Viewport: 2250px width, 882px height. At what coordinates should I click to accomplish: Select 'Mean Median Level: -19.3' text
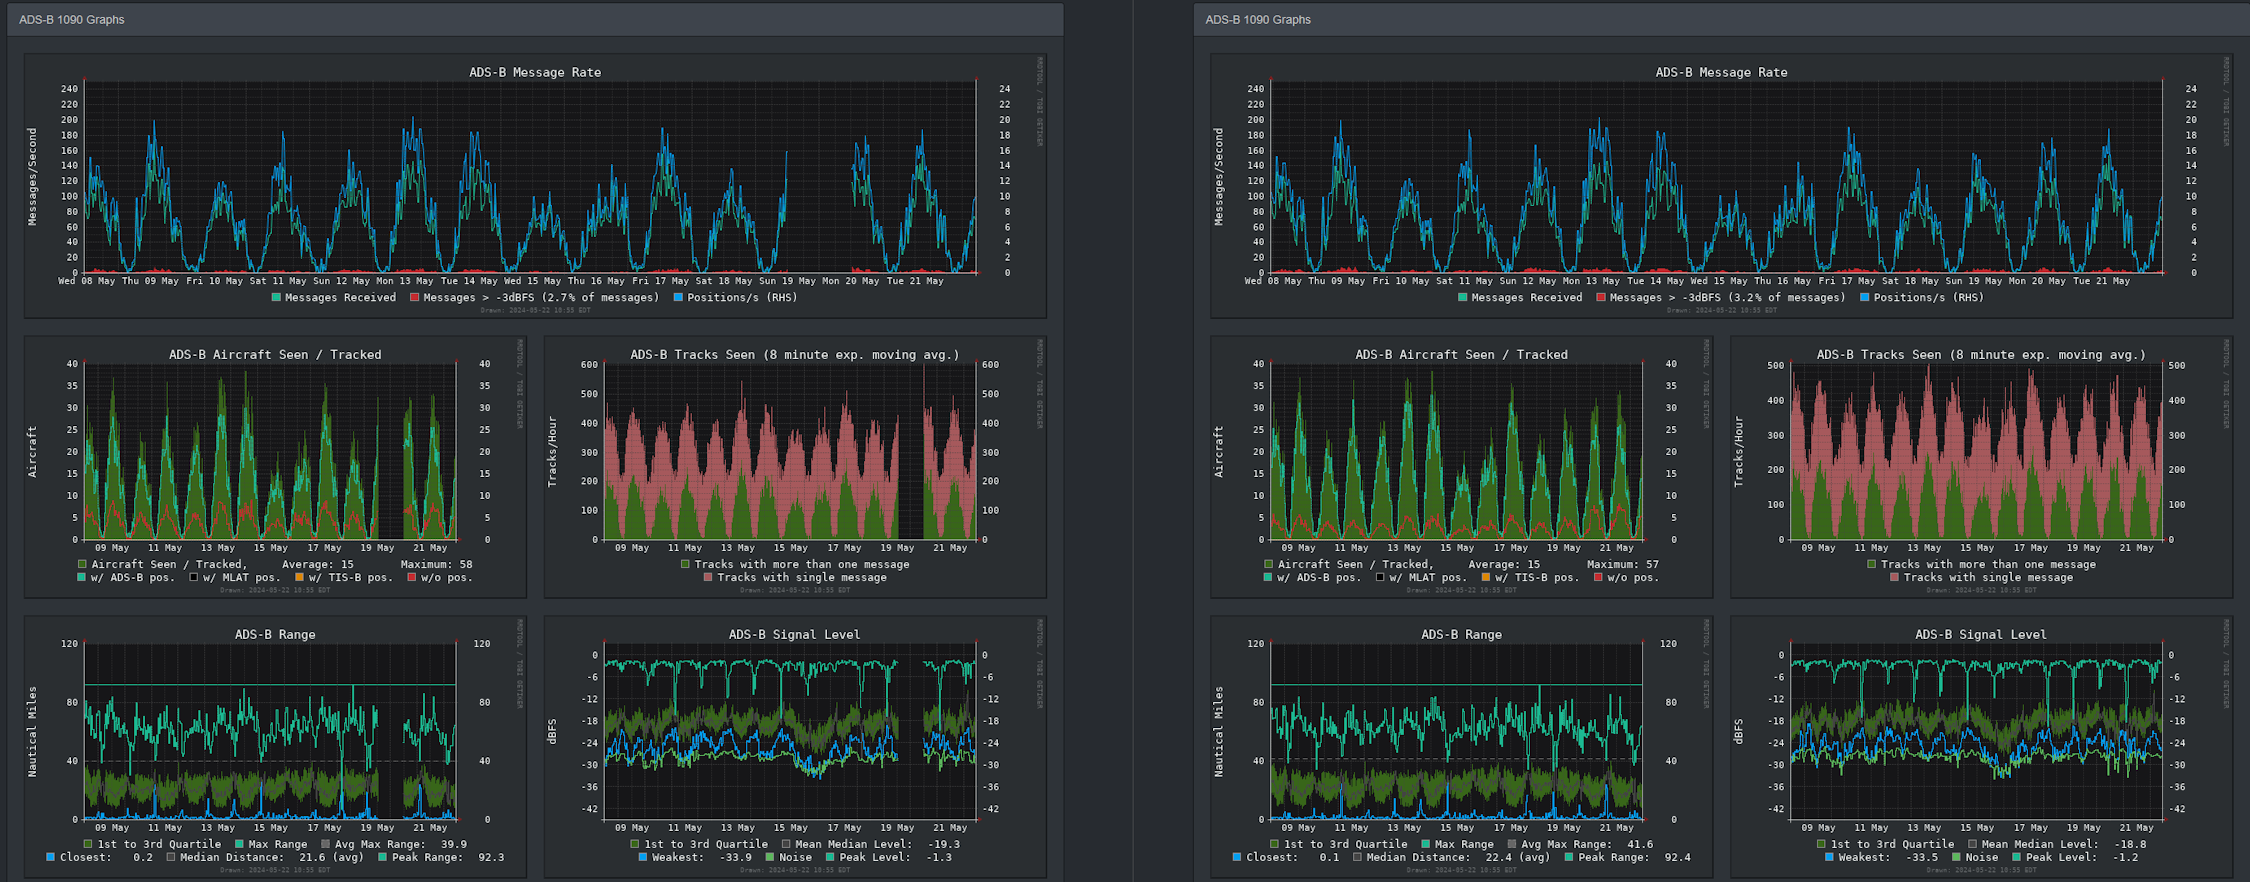(x=877, y=844)
